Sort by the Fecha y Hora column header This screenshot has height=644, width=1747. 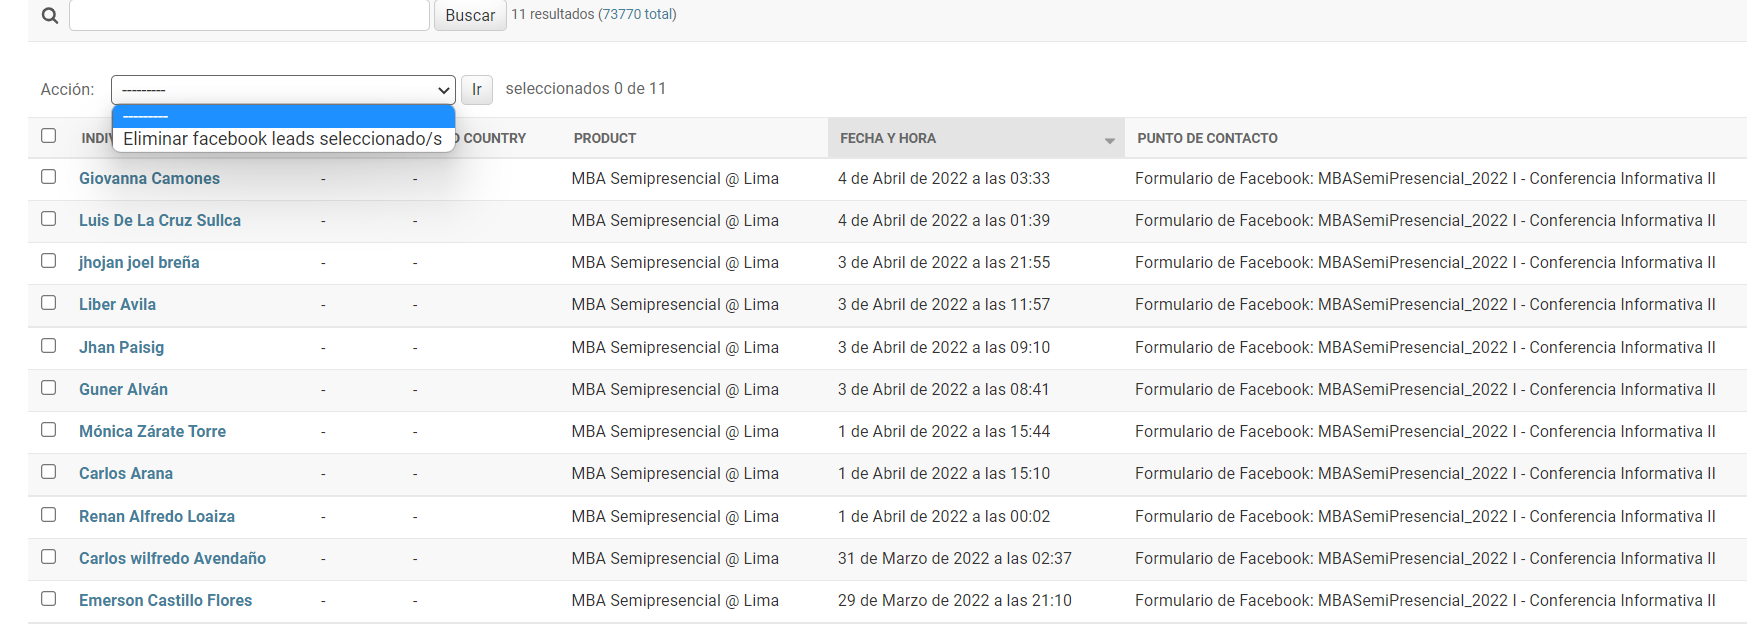888,138
